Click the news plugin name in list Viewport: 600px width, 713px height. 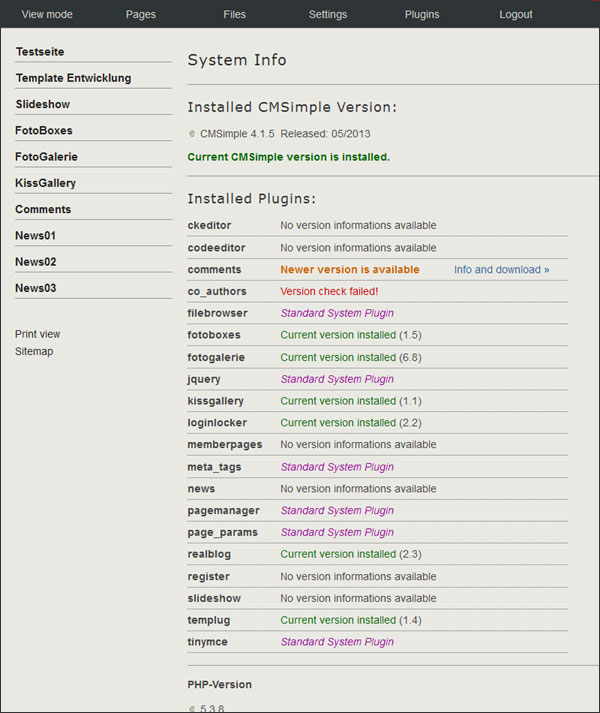[201, 489]
